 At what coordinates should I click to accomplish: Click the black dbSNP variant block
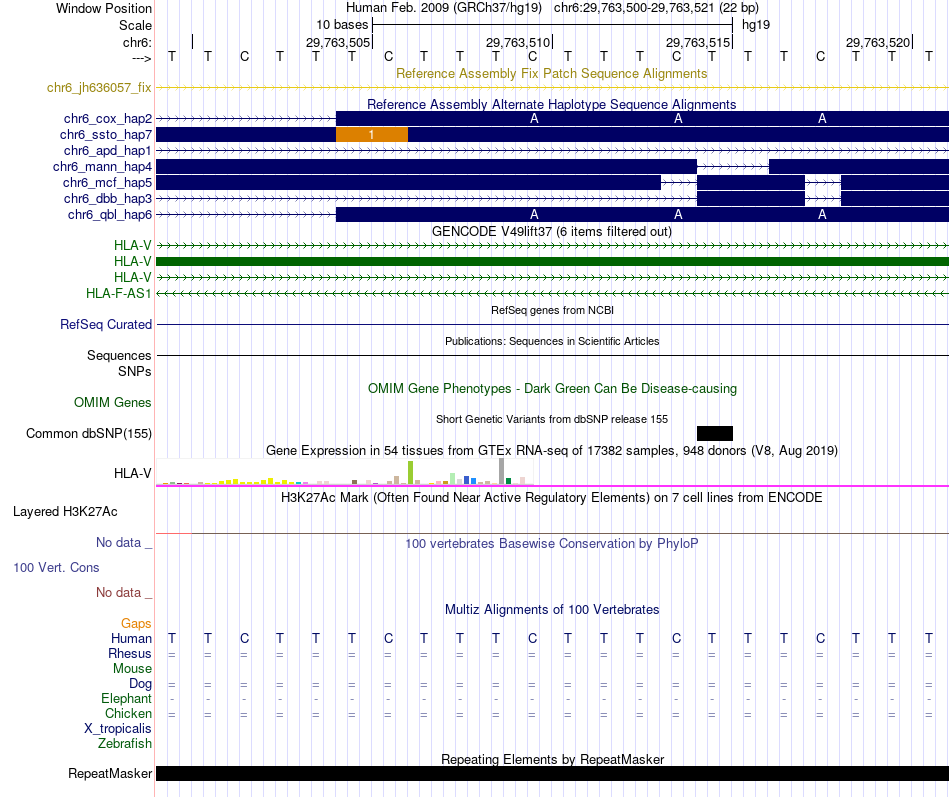coord(715,433)
